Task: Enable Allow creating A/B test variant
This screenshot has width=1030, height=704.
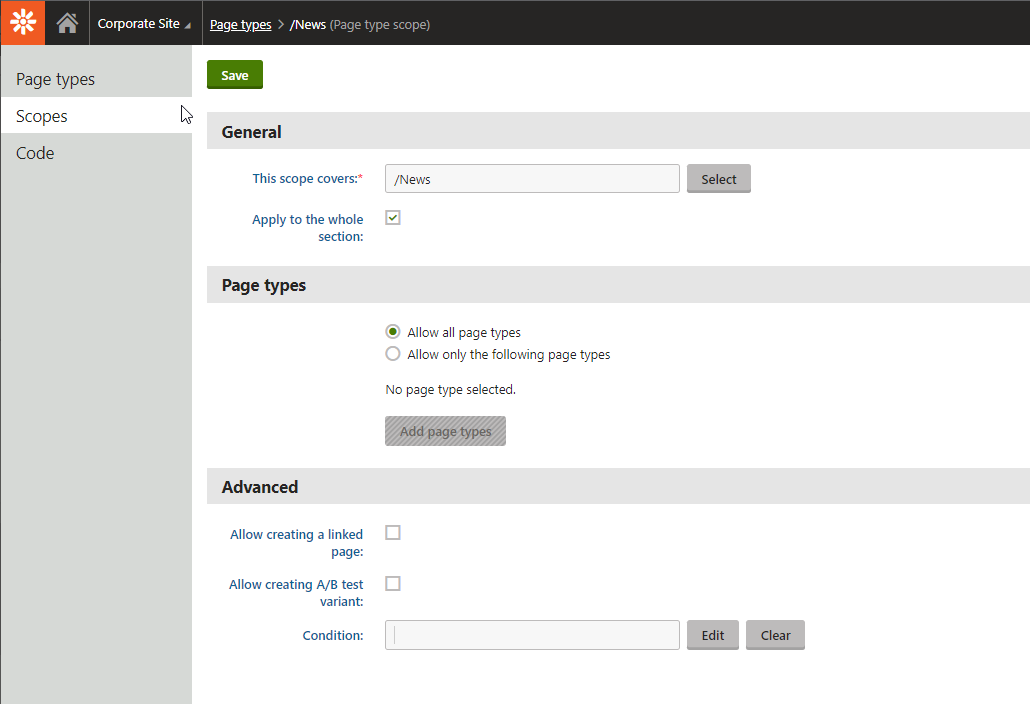Action: pyautogui.click(x=393, y=583)
